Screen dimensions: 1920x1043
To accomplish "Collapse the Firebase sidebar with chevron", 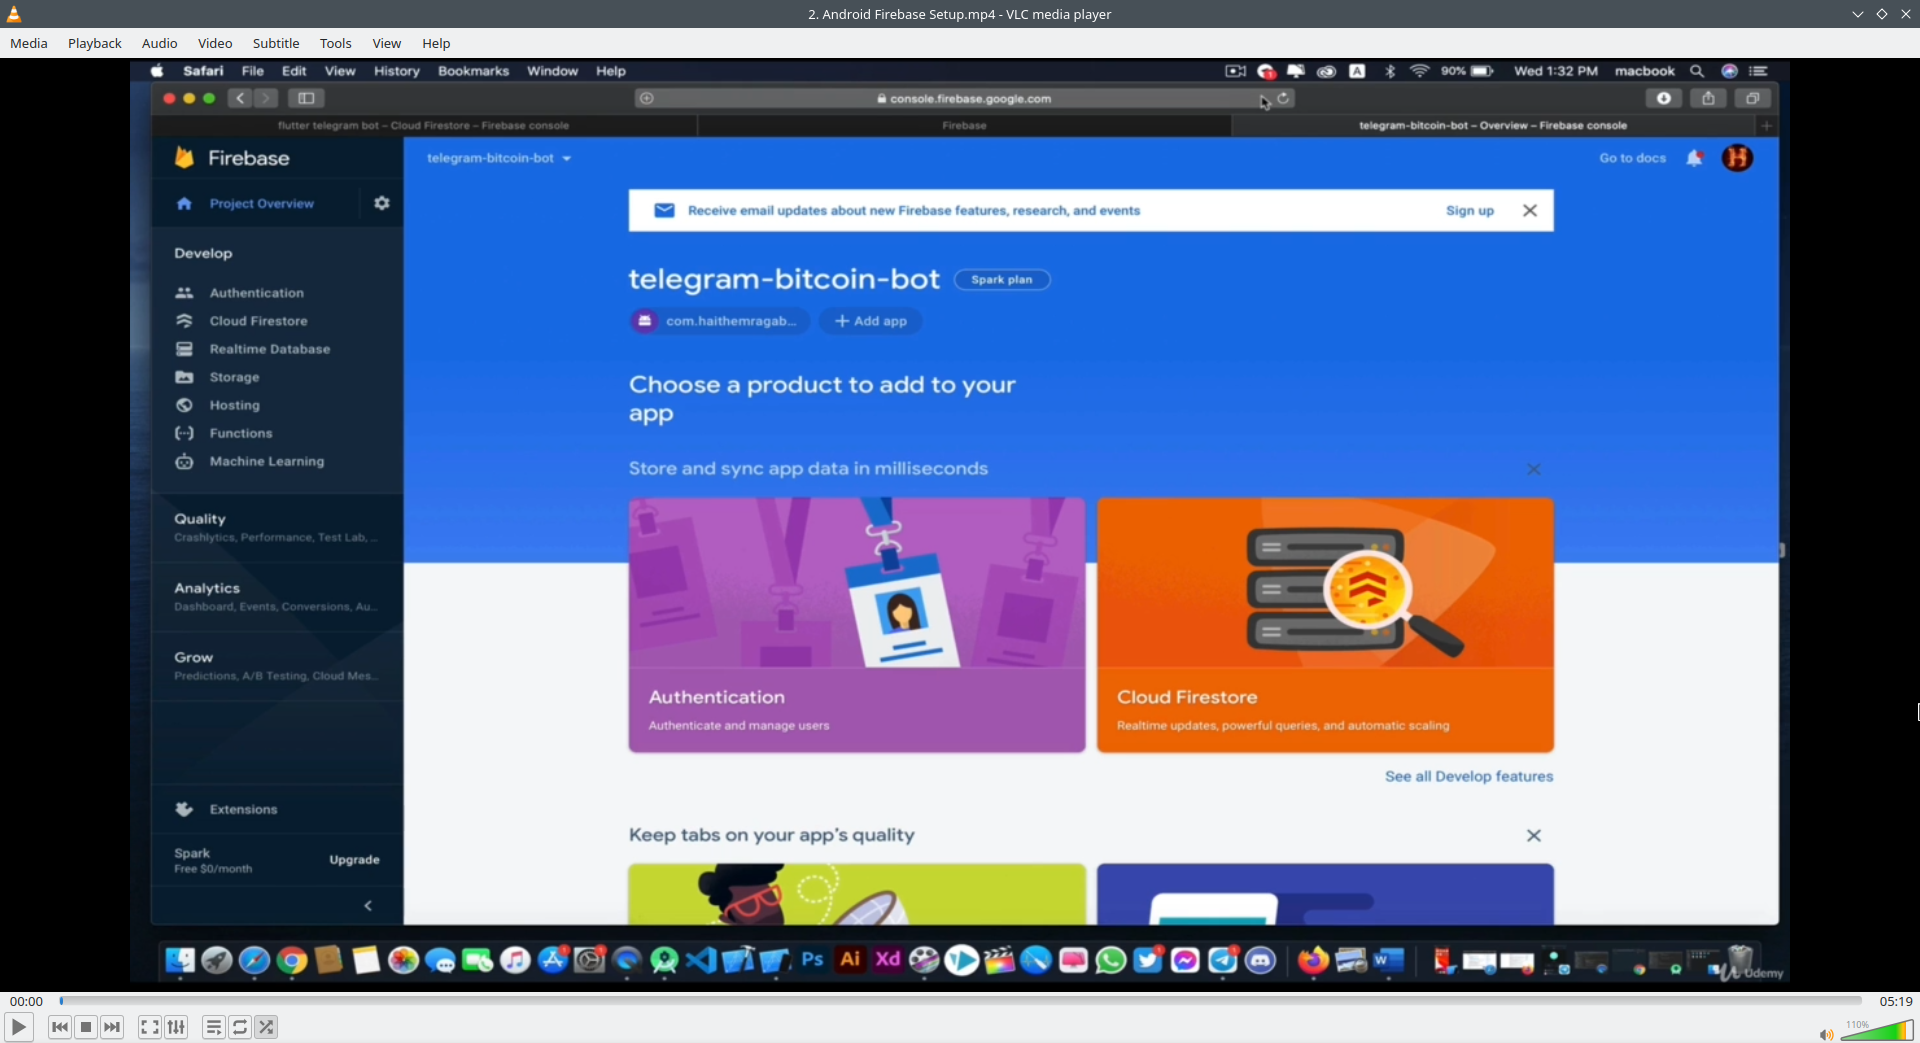I will click(x=368, y=906).
